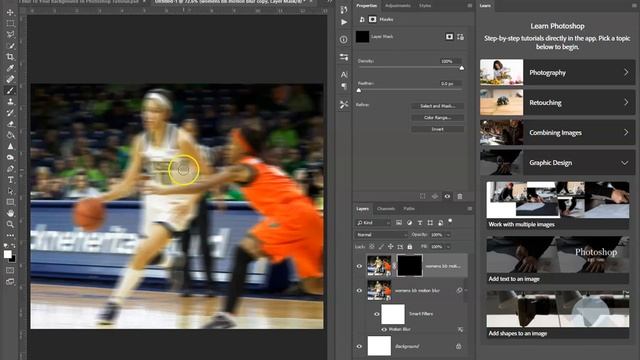Screen dimensions: 640x360
Task: Open the Paragraph panel icon
Action: coord(344,86)
